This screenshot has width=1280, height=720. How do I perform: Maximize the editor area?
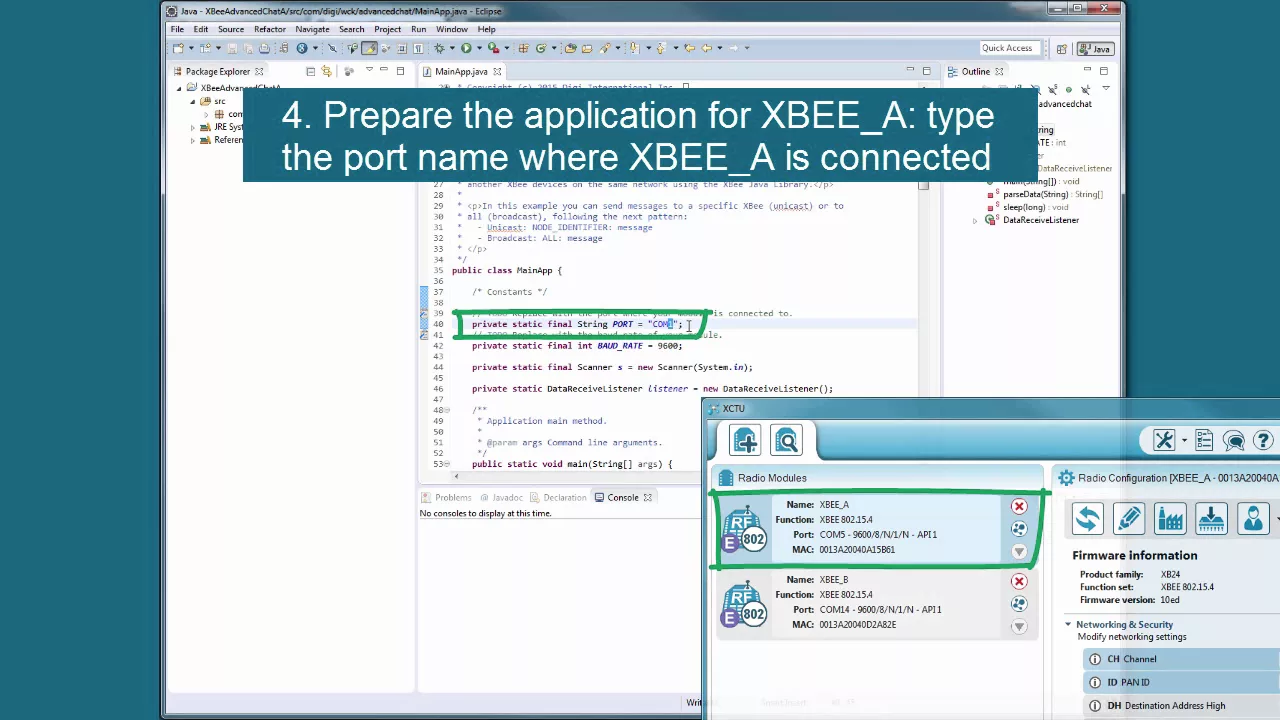(926, 71)
